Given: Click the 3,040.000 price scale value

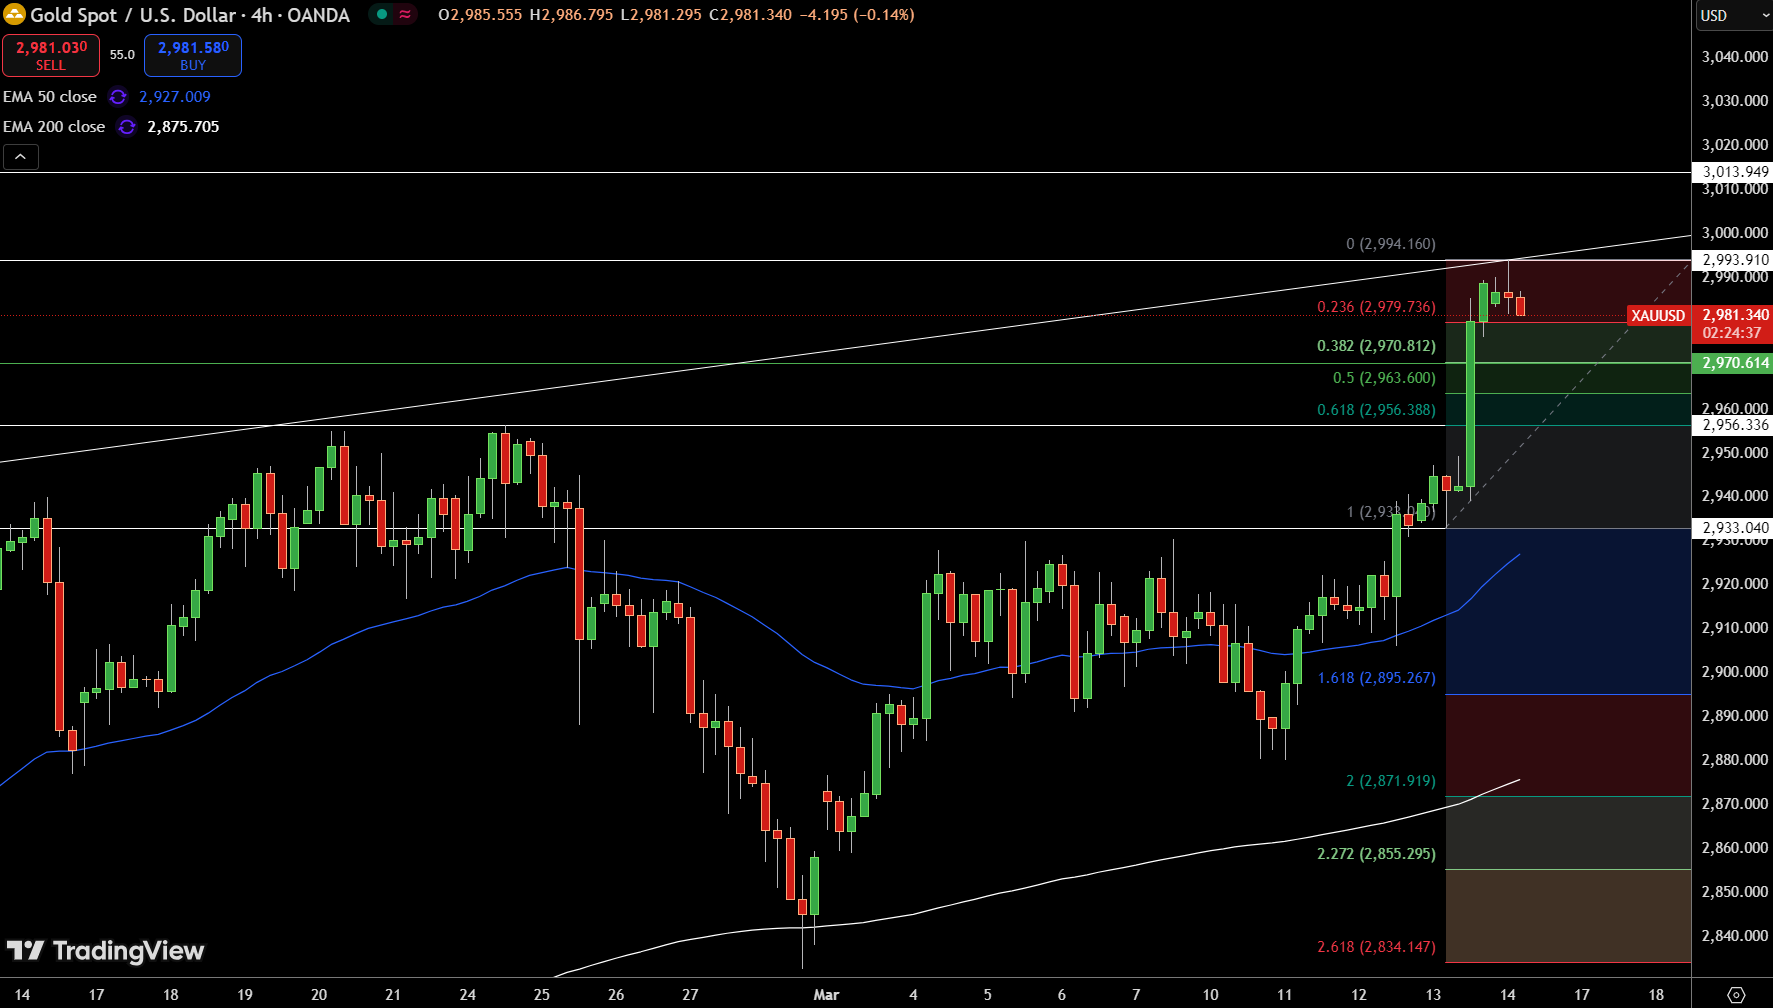Looking at the screenshot, I should pos(1735,57).
